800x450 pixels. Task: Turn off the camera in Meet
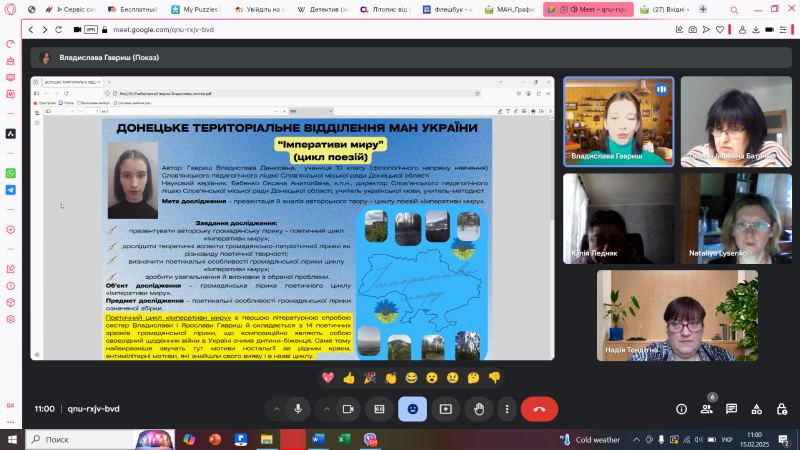click(x=347, y=408)
